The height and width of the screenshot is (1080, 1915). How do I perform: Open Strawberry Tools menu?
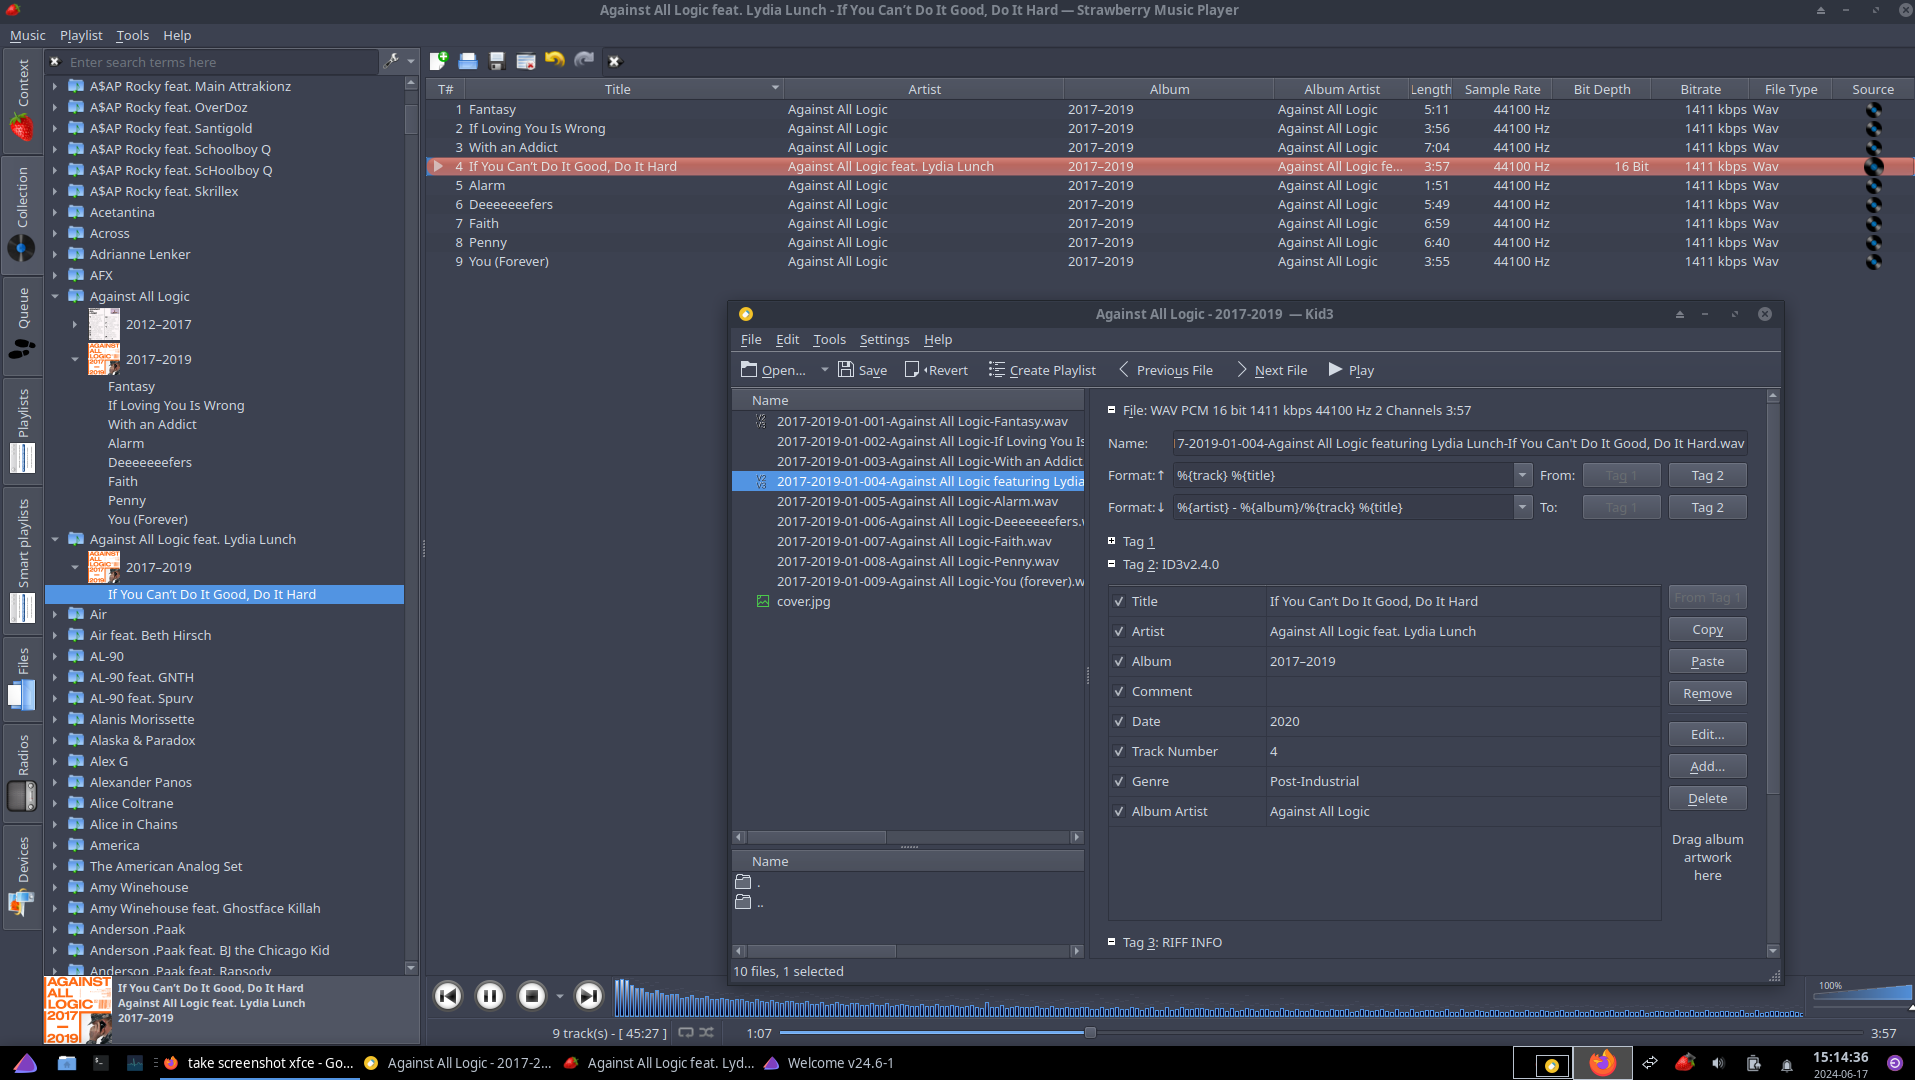132,35
